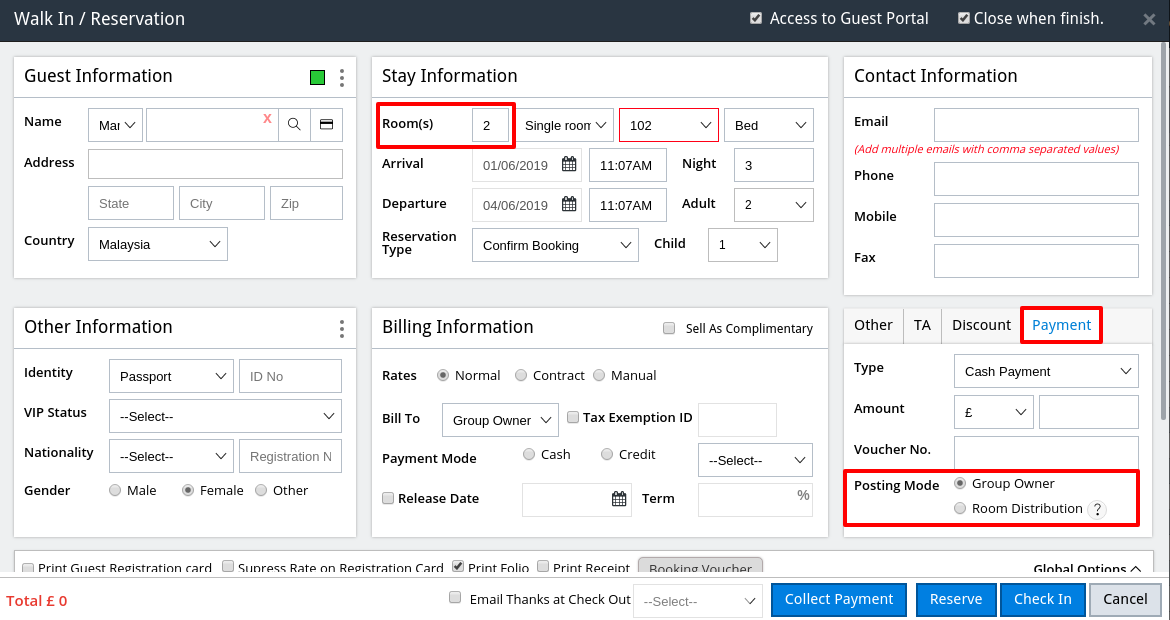
Task: Open the Nationality dropdown
Action: (x=171, y=456)
